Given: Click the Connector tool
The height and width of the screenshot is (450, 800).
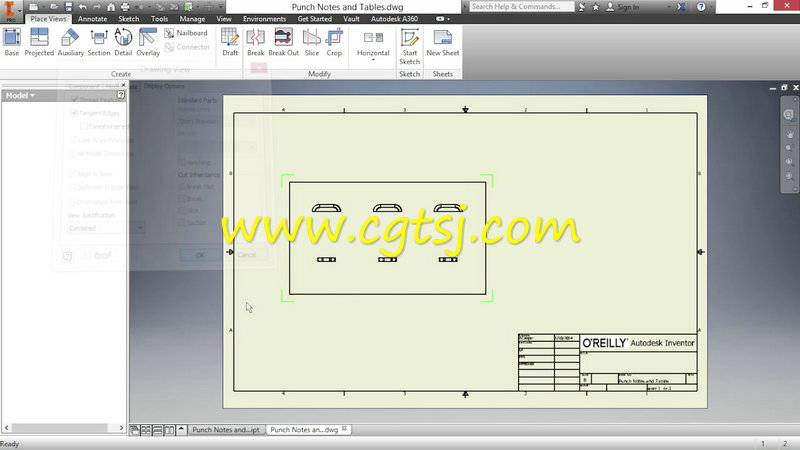Looking at the screenshot, I should (187, 47).
